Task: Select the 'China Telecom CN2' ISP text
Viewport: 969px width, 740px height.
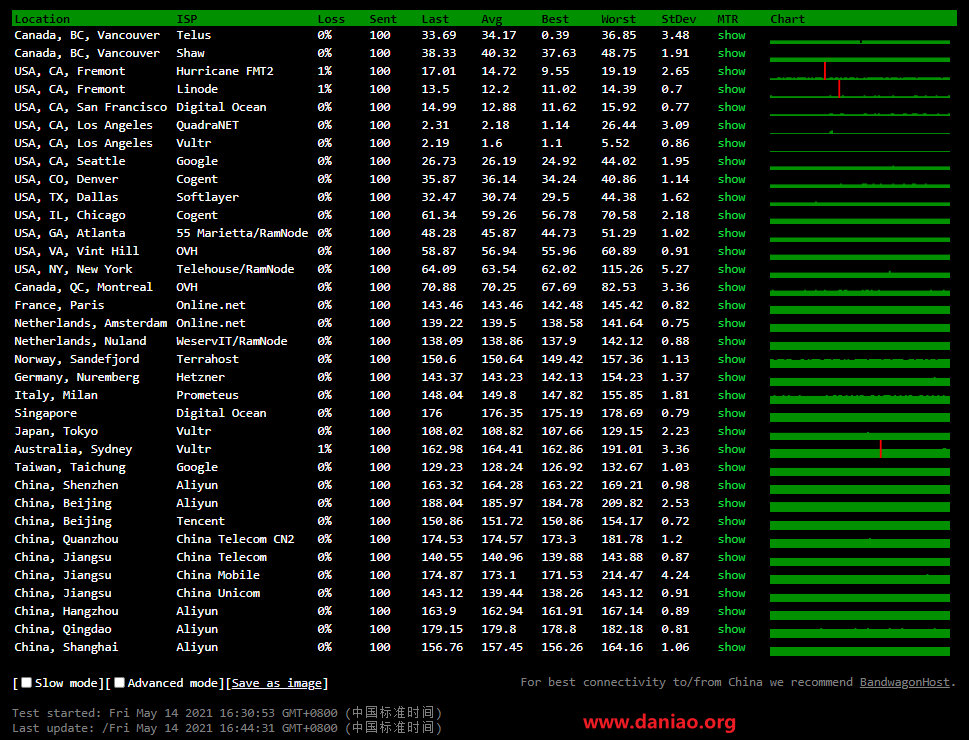Action: (x=235, y=538)
